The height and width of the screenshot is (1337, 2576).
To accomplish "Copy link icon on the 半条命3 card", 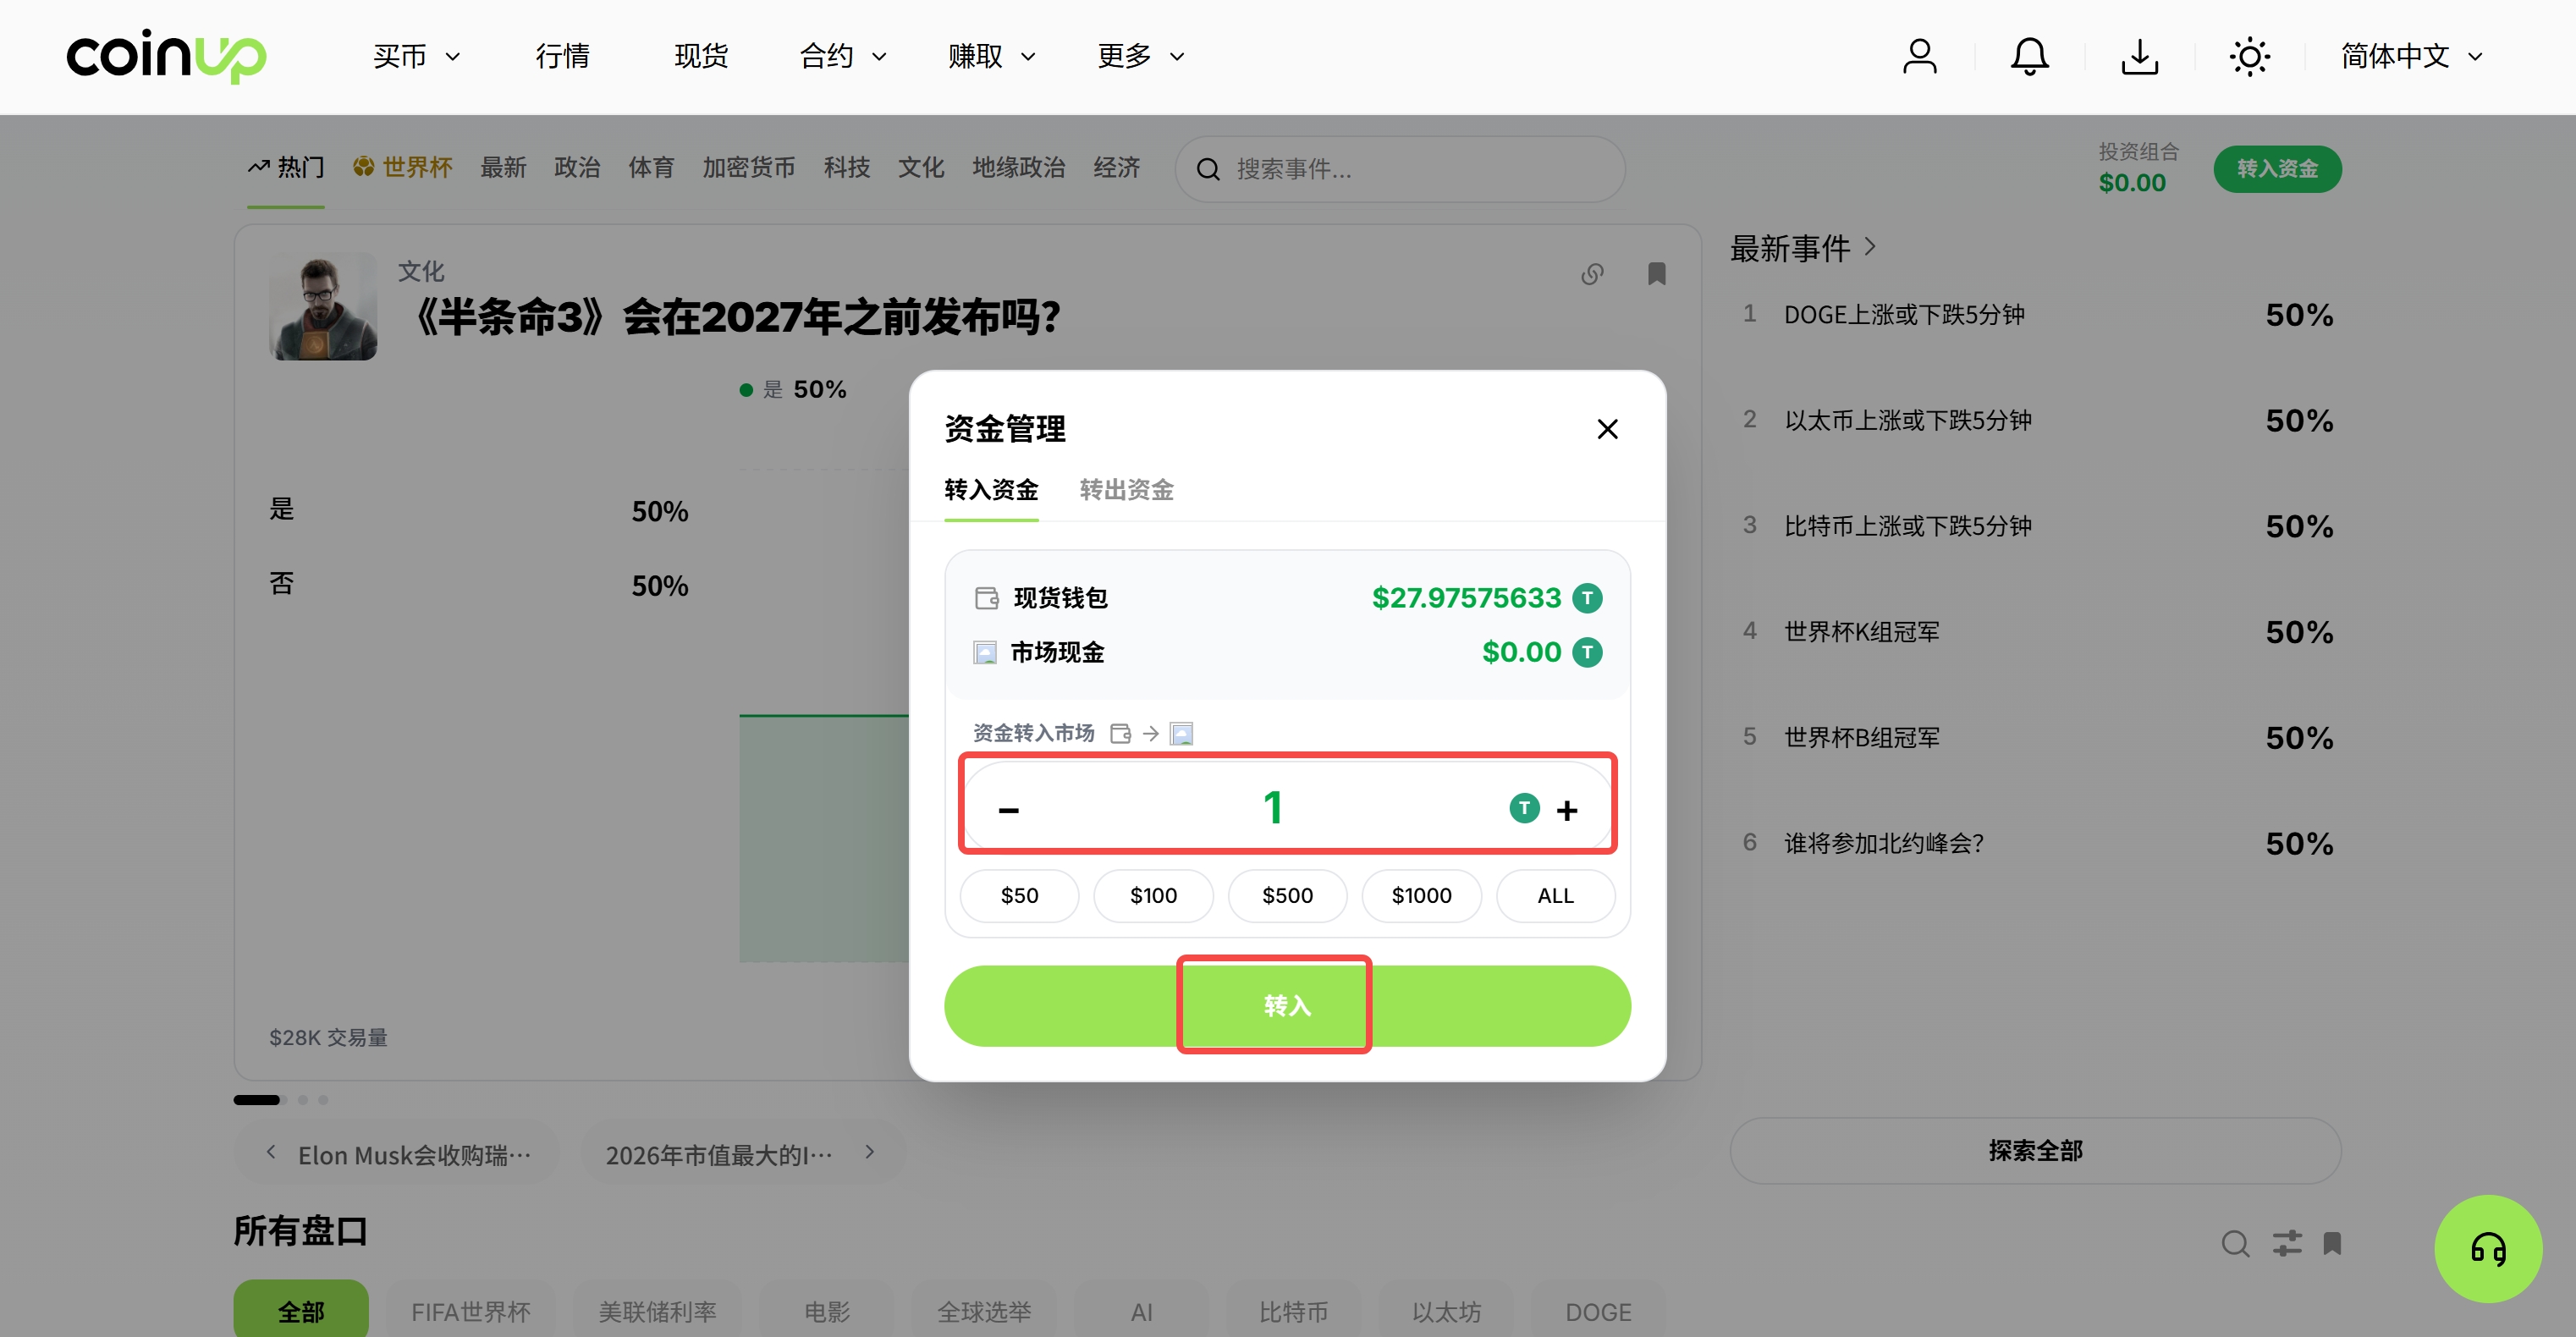I will (x=1592, y=274).
